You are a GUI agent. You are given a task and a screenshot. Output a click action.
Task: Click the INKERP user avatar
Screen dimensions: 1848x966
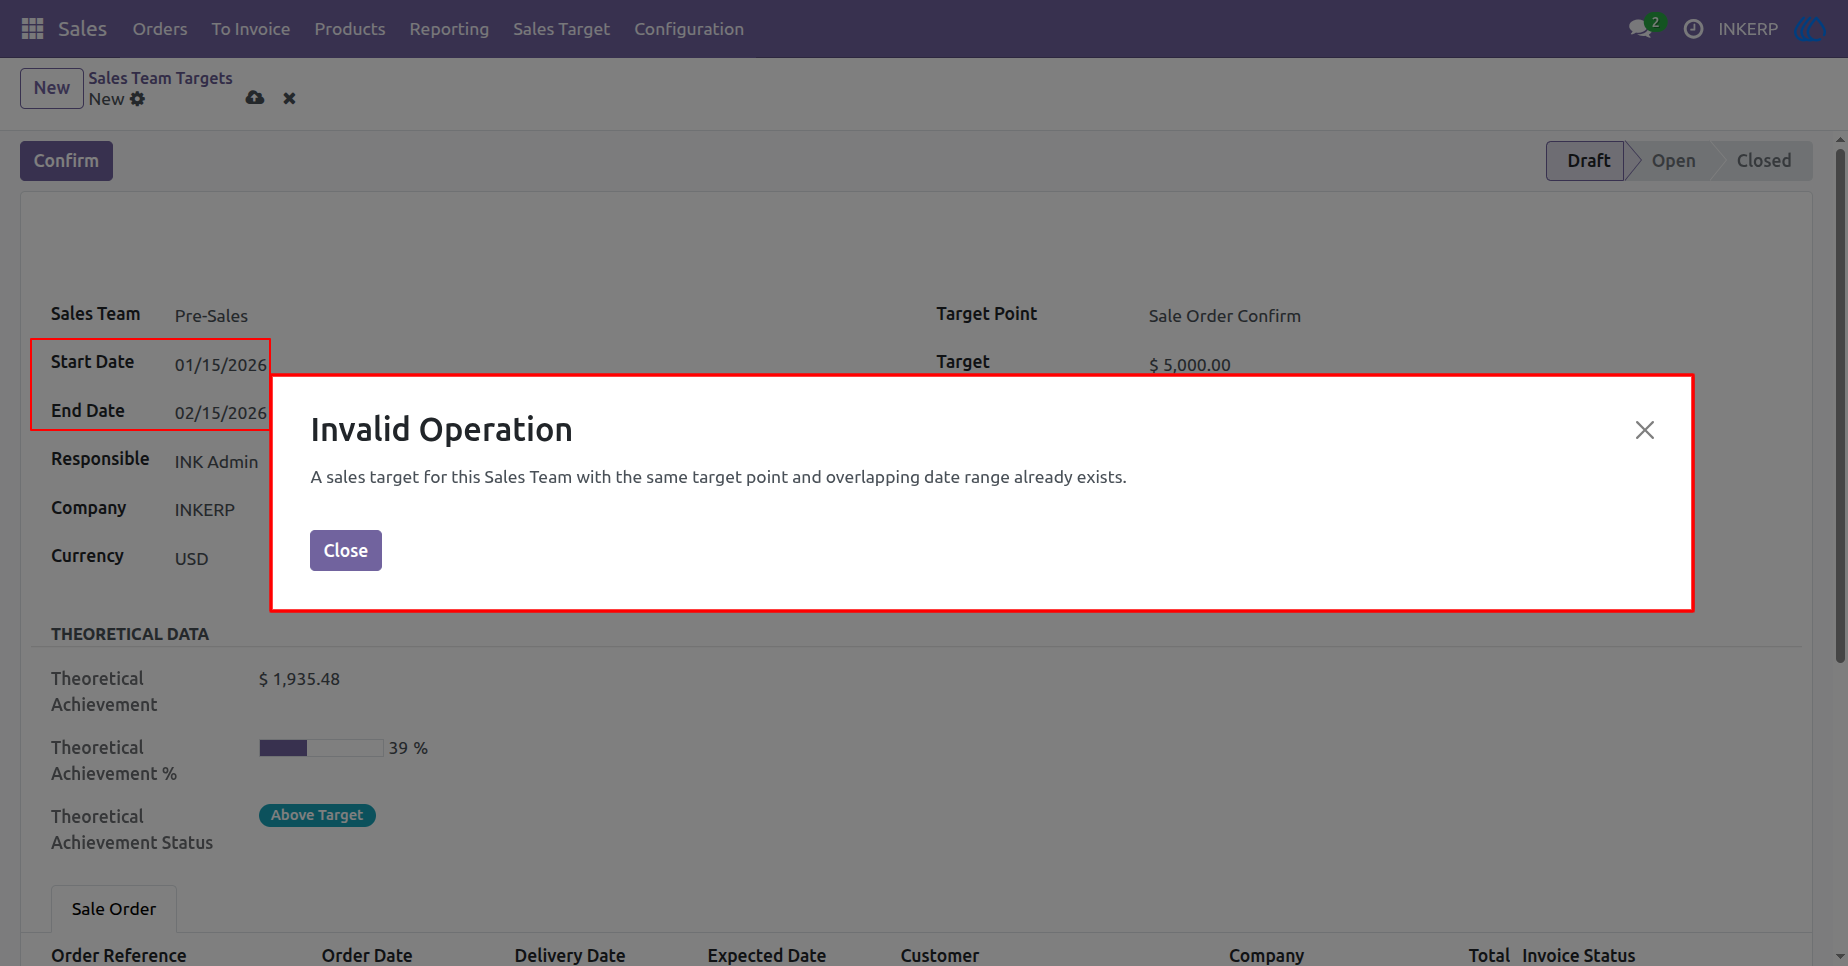pyautogui.click(x=1811, y=29)
